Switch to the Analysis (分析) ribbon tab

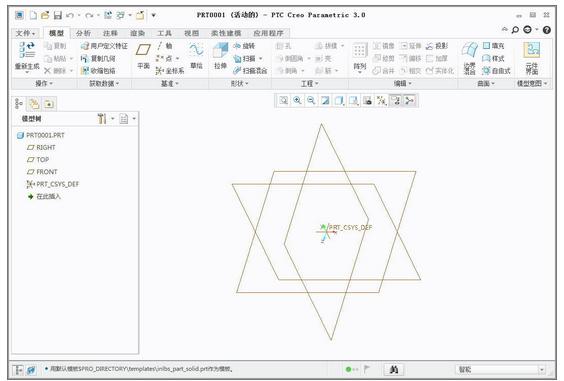pyautogui.click(x=83, y=33)
